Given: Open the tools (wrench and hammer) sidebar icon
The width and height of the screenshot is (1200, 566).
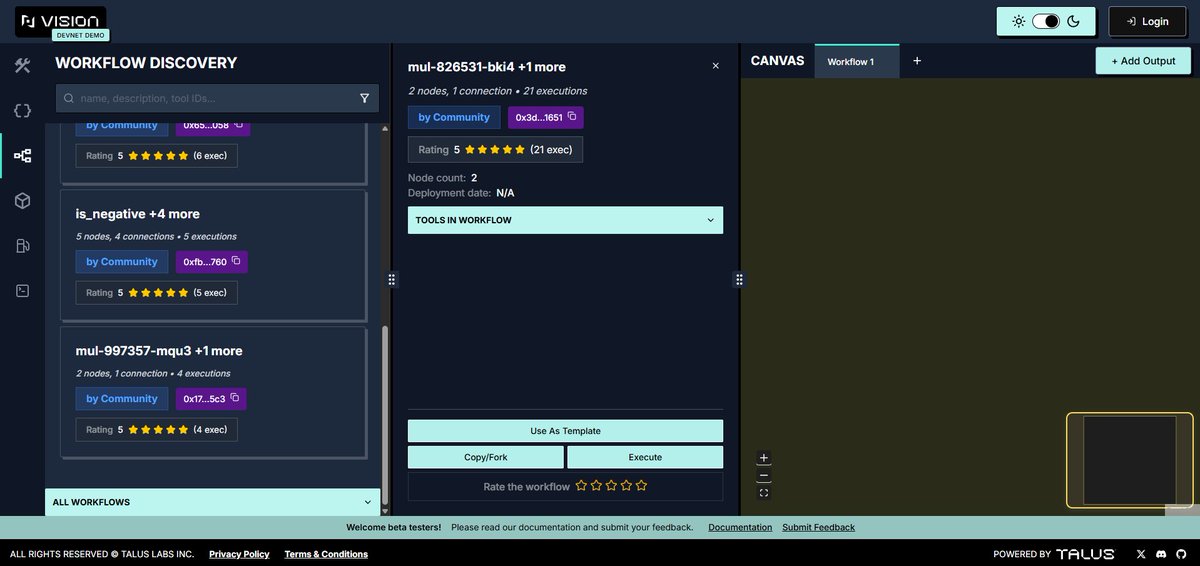Looking at the screenshot, I should [22, 66].
